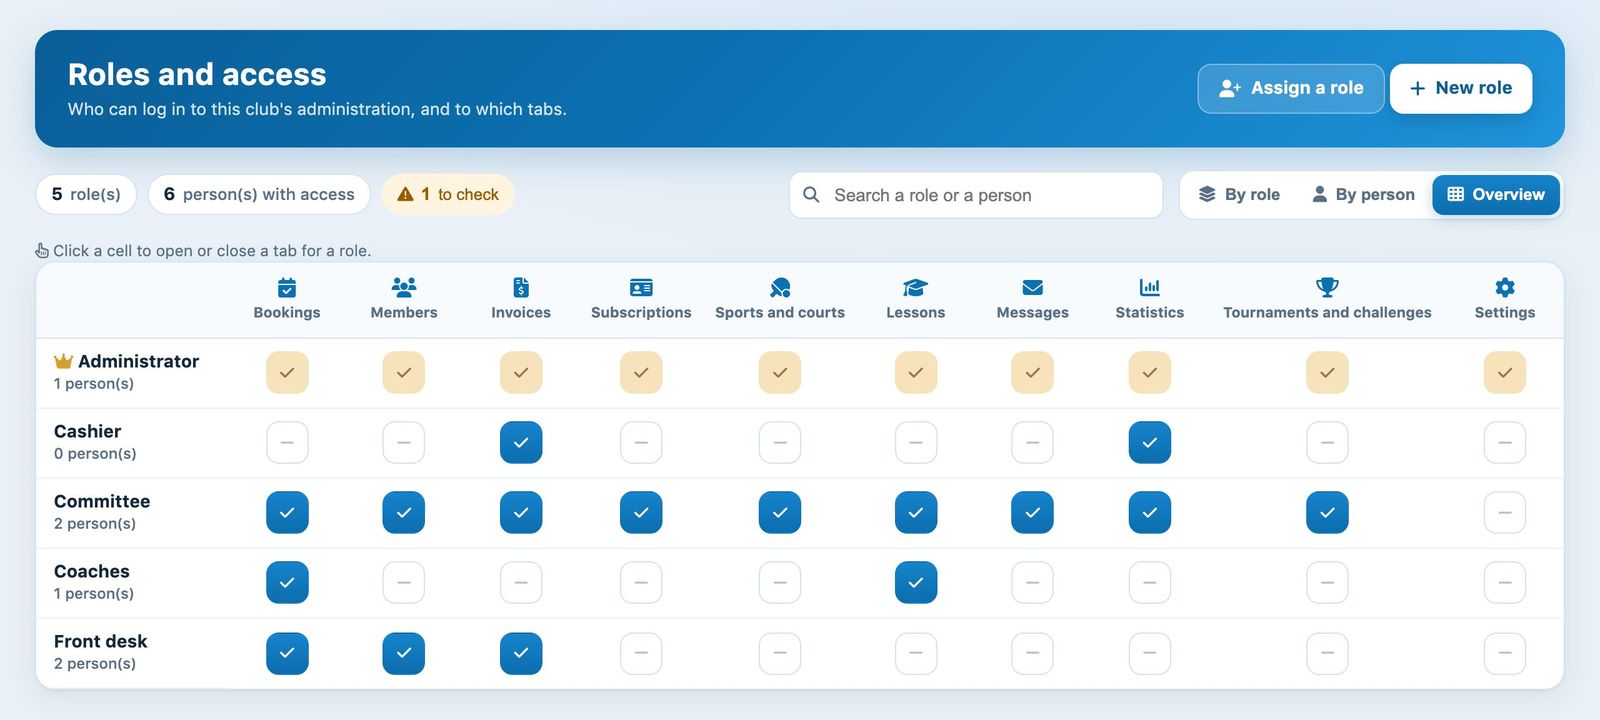
Task: Click the Sports and courts column header text
Action: (x=780, y=313)
